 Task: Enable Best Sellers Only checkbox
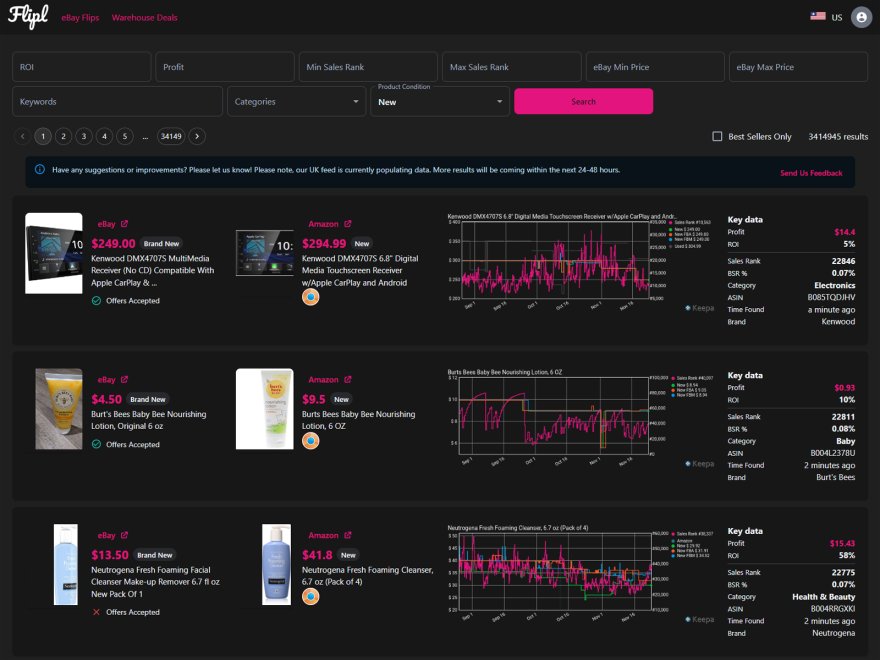717,136
